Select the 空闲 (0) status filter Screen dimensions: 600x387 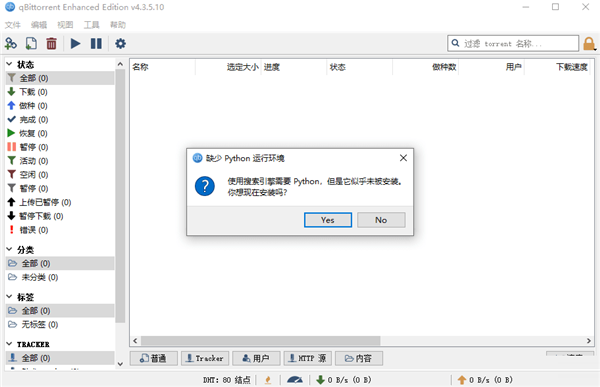[60, 175]
